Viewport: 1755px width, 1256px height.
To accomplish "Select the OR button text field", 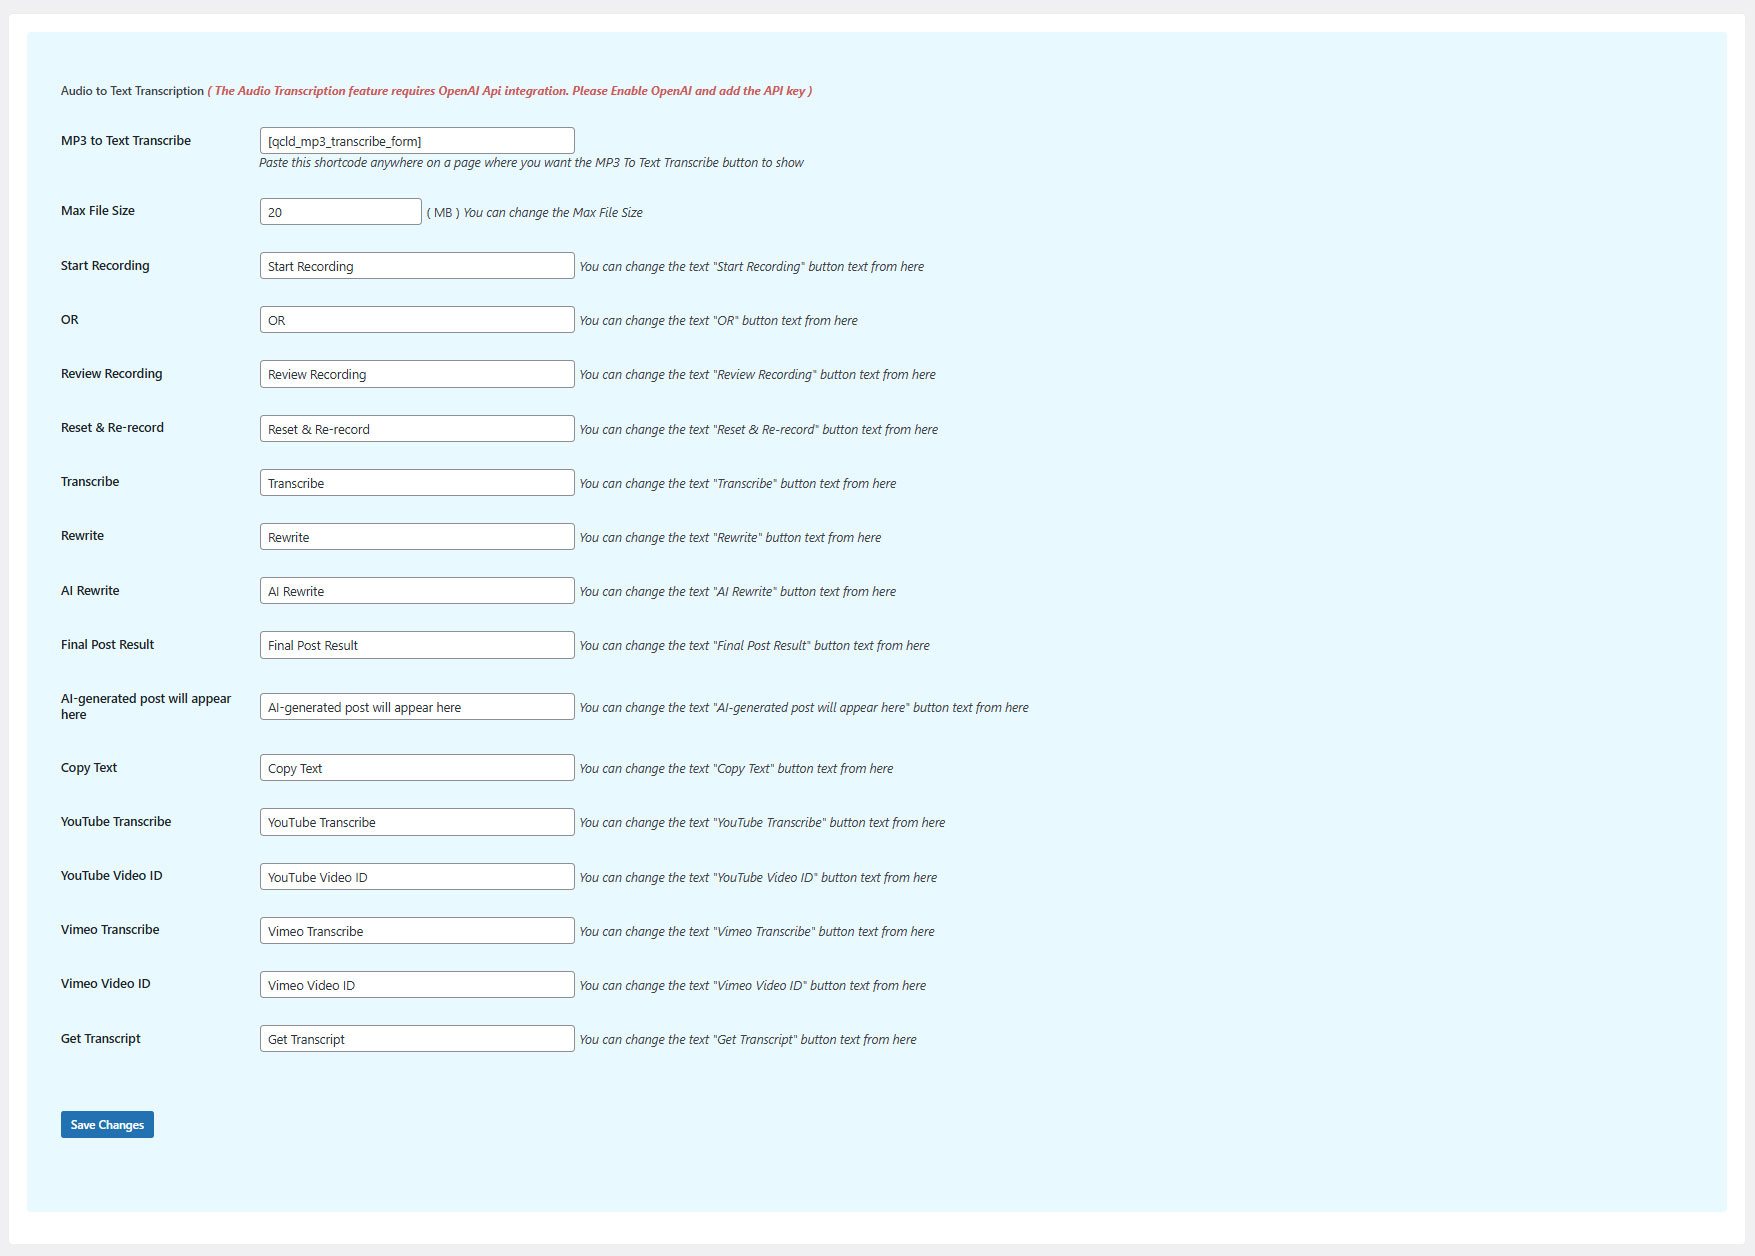I will point(416,320).
